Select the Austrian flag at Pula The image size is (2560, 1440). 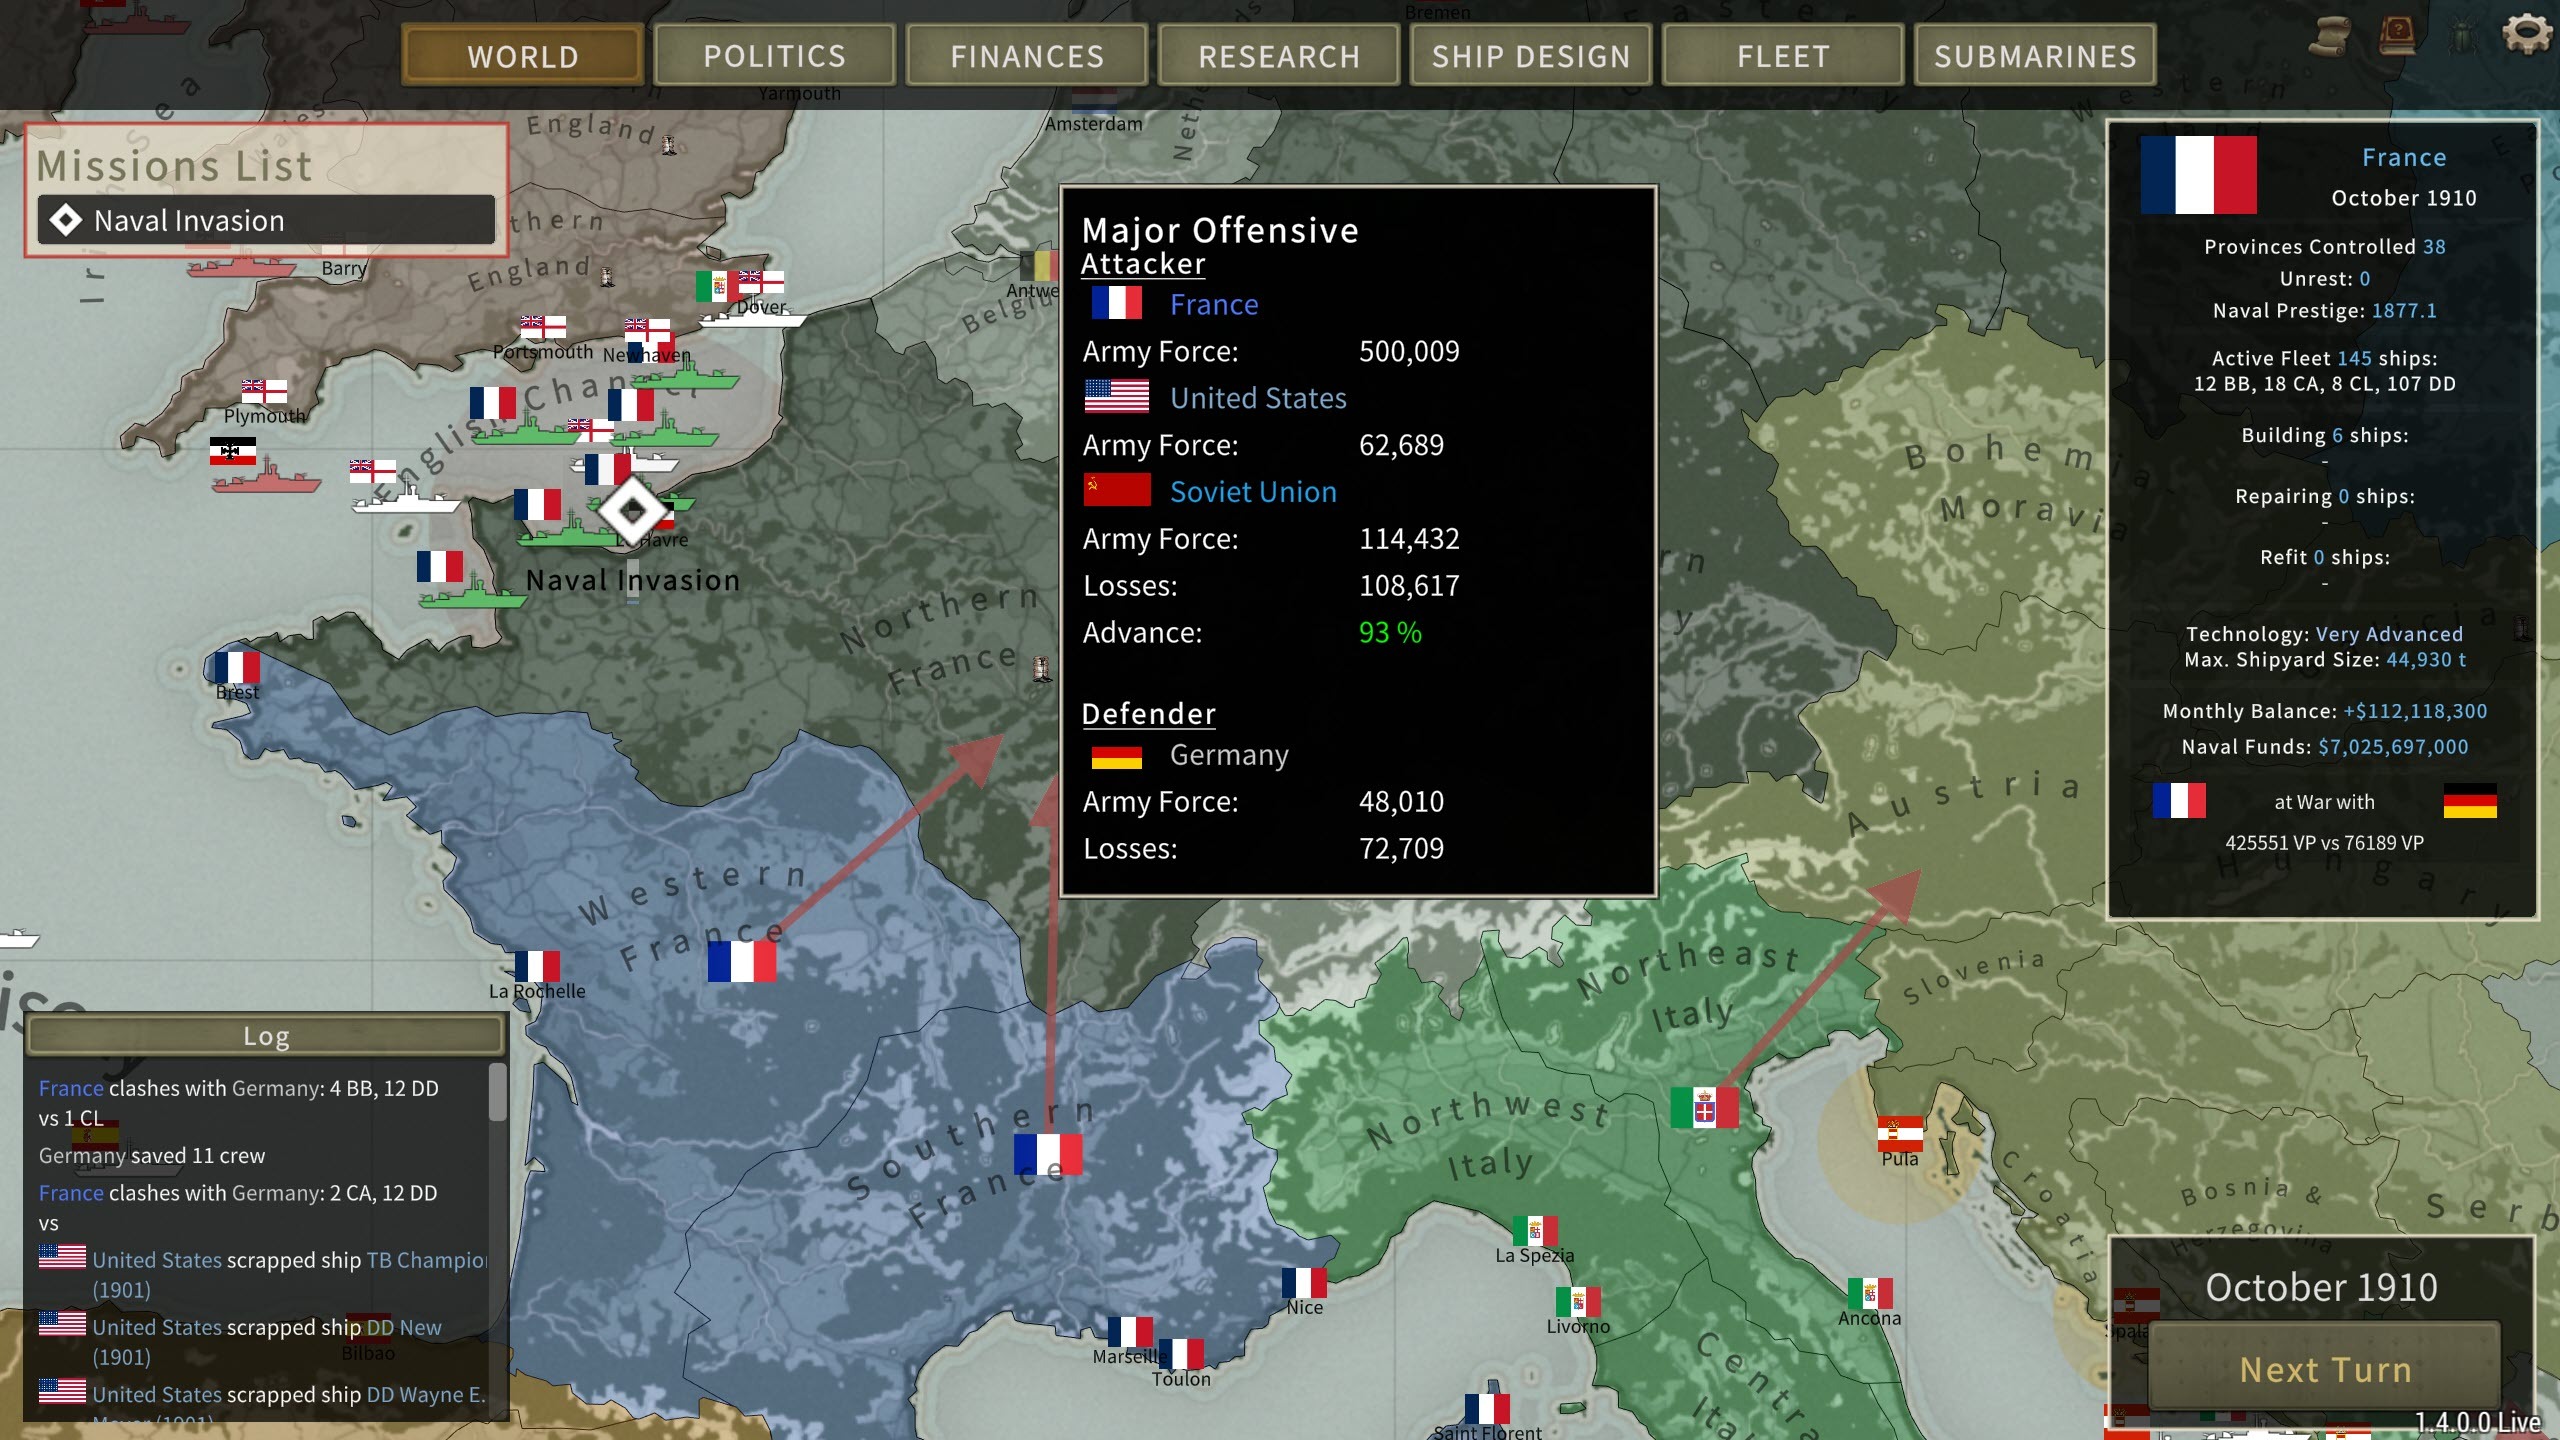tap(1900, 1133)
